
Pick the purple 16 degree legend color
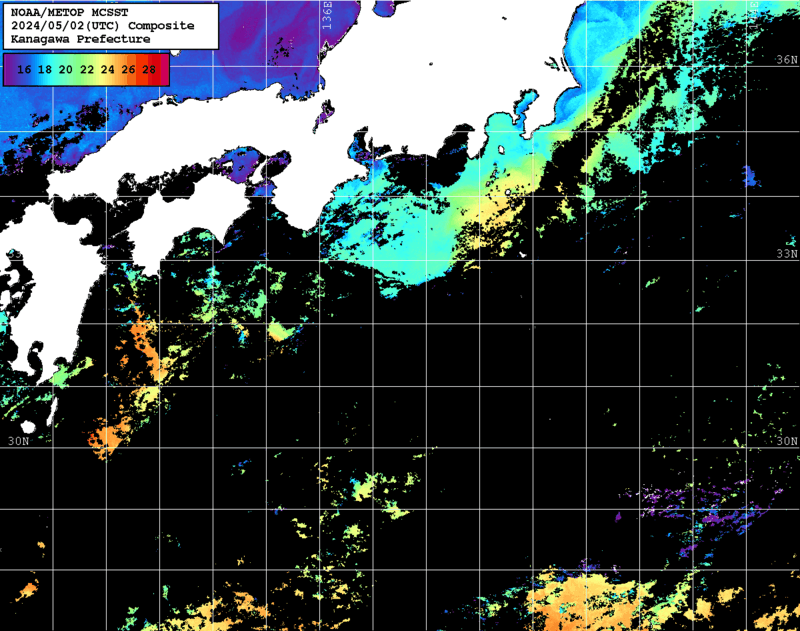click(24, 69)
